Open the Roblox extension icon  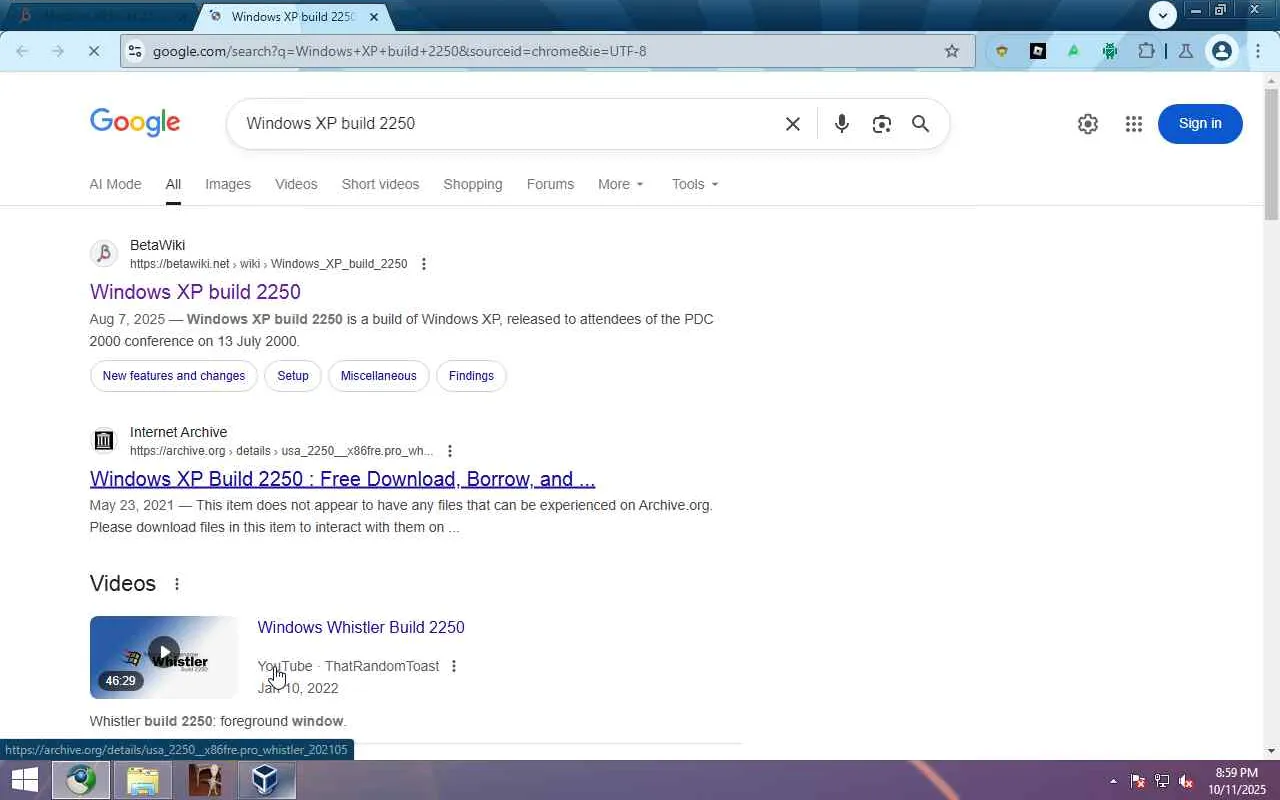coord(1038,51)
